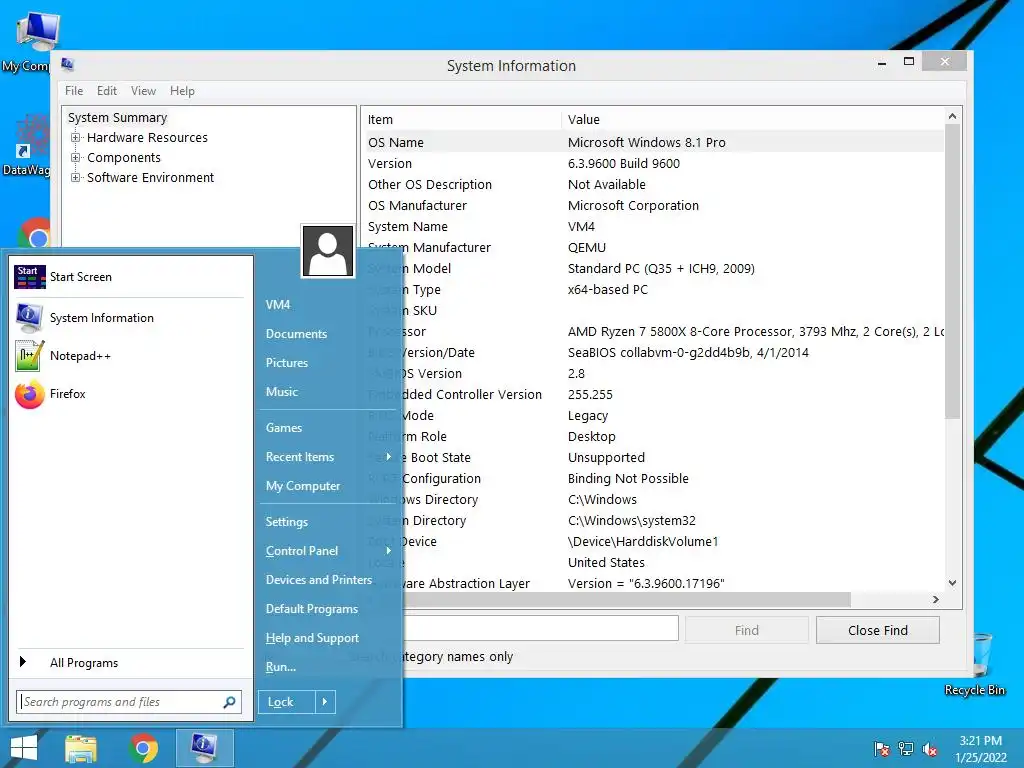The height and width of the screenshot is (768, 1024).
Task: Open the Lock options arrow
Action: [x=325, y=702]
